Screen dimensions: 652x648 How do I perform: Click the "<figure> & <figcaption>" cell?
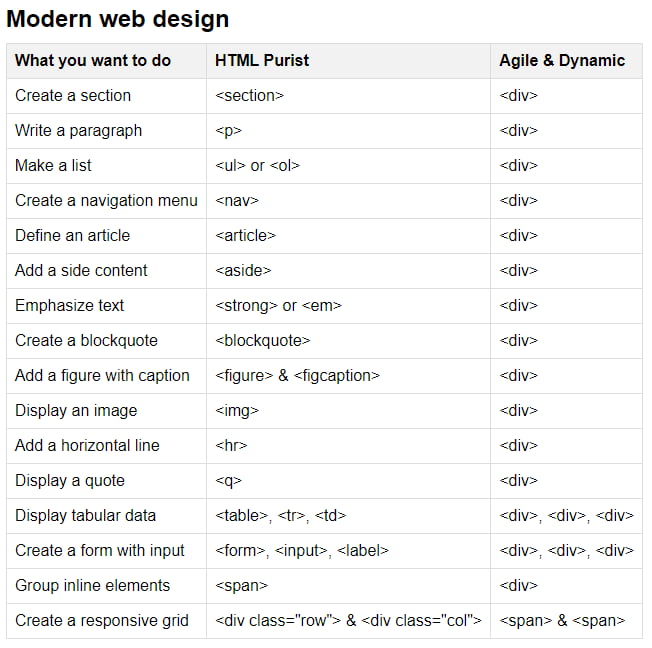(x=298, y=375)
